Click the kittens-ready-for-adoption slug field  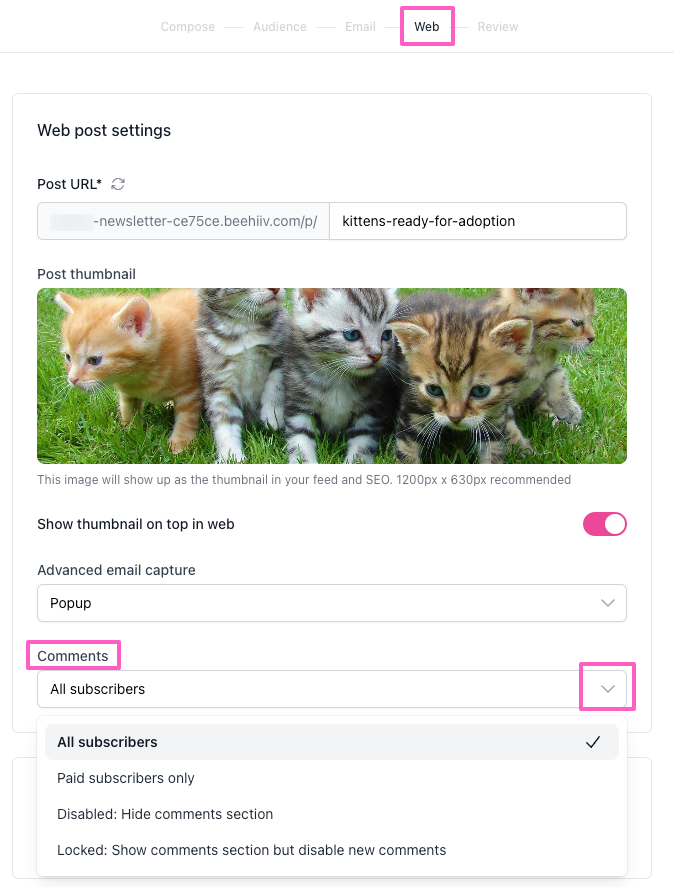tap(477, 221)
